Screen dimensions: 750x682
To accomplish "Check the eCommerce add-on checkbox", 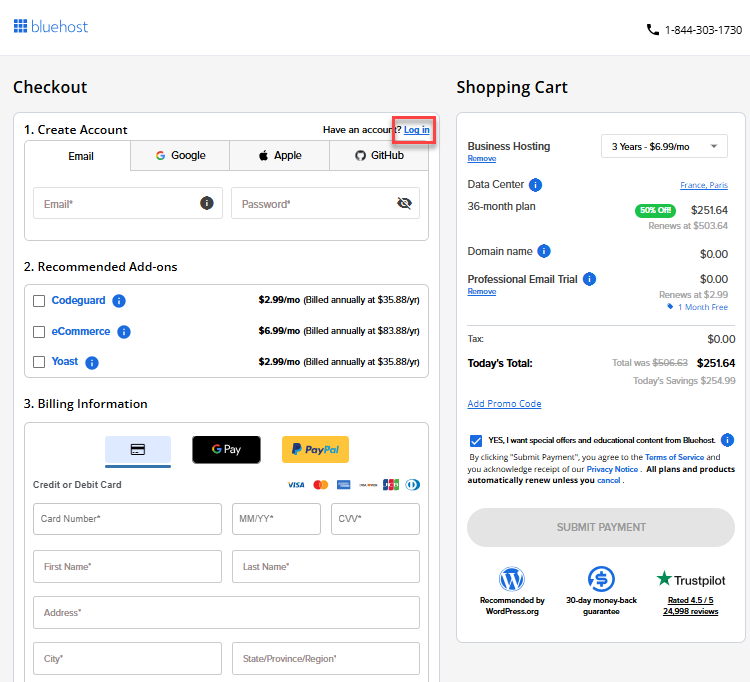I will click(x=39, y=332).
